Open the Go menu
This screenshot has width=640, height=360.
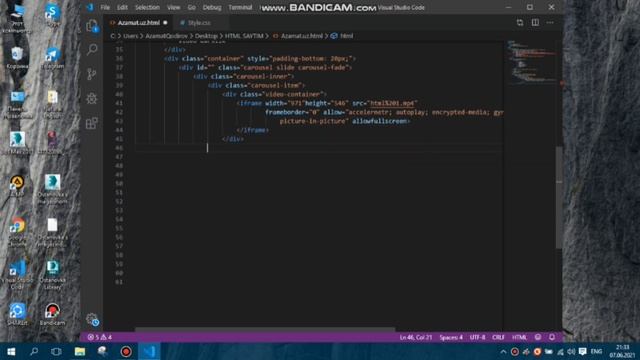(x=191, y=7)
